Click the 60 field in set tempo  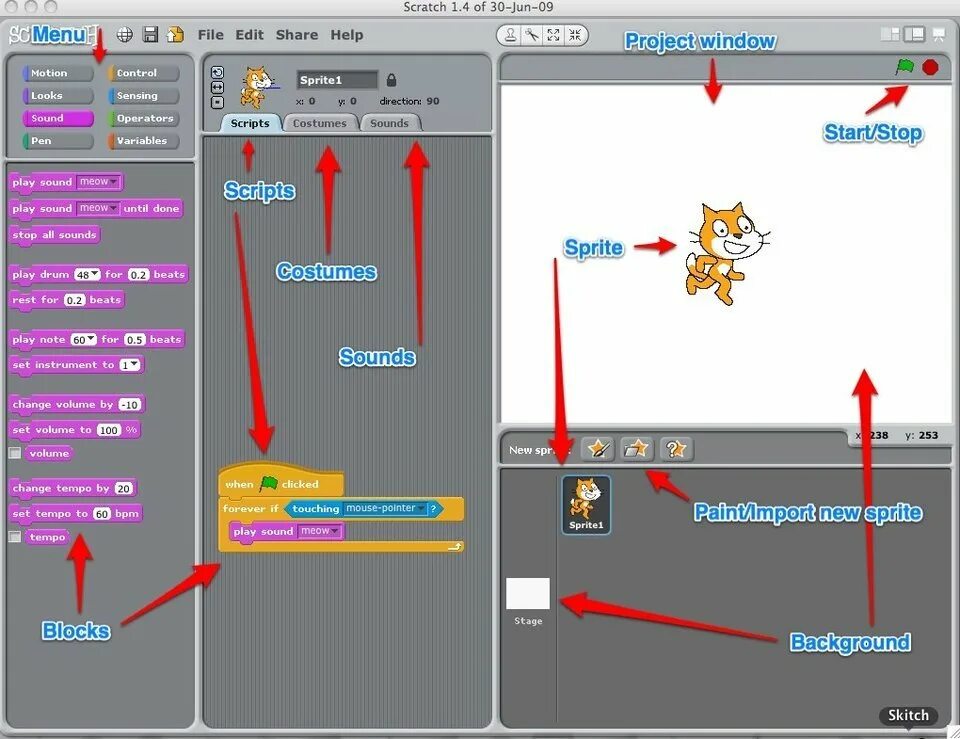click(x=102, y=514)
